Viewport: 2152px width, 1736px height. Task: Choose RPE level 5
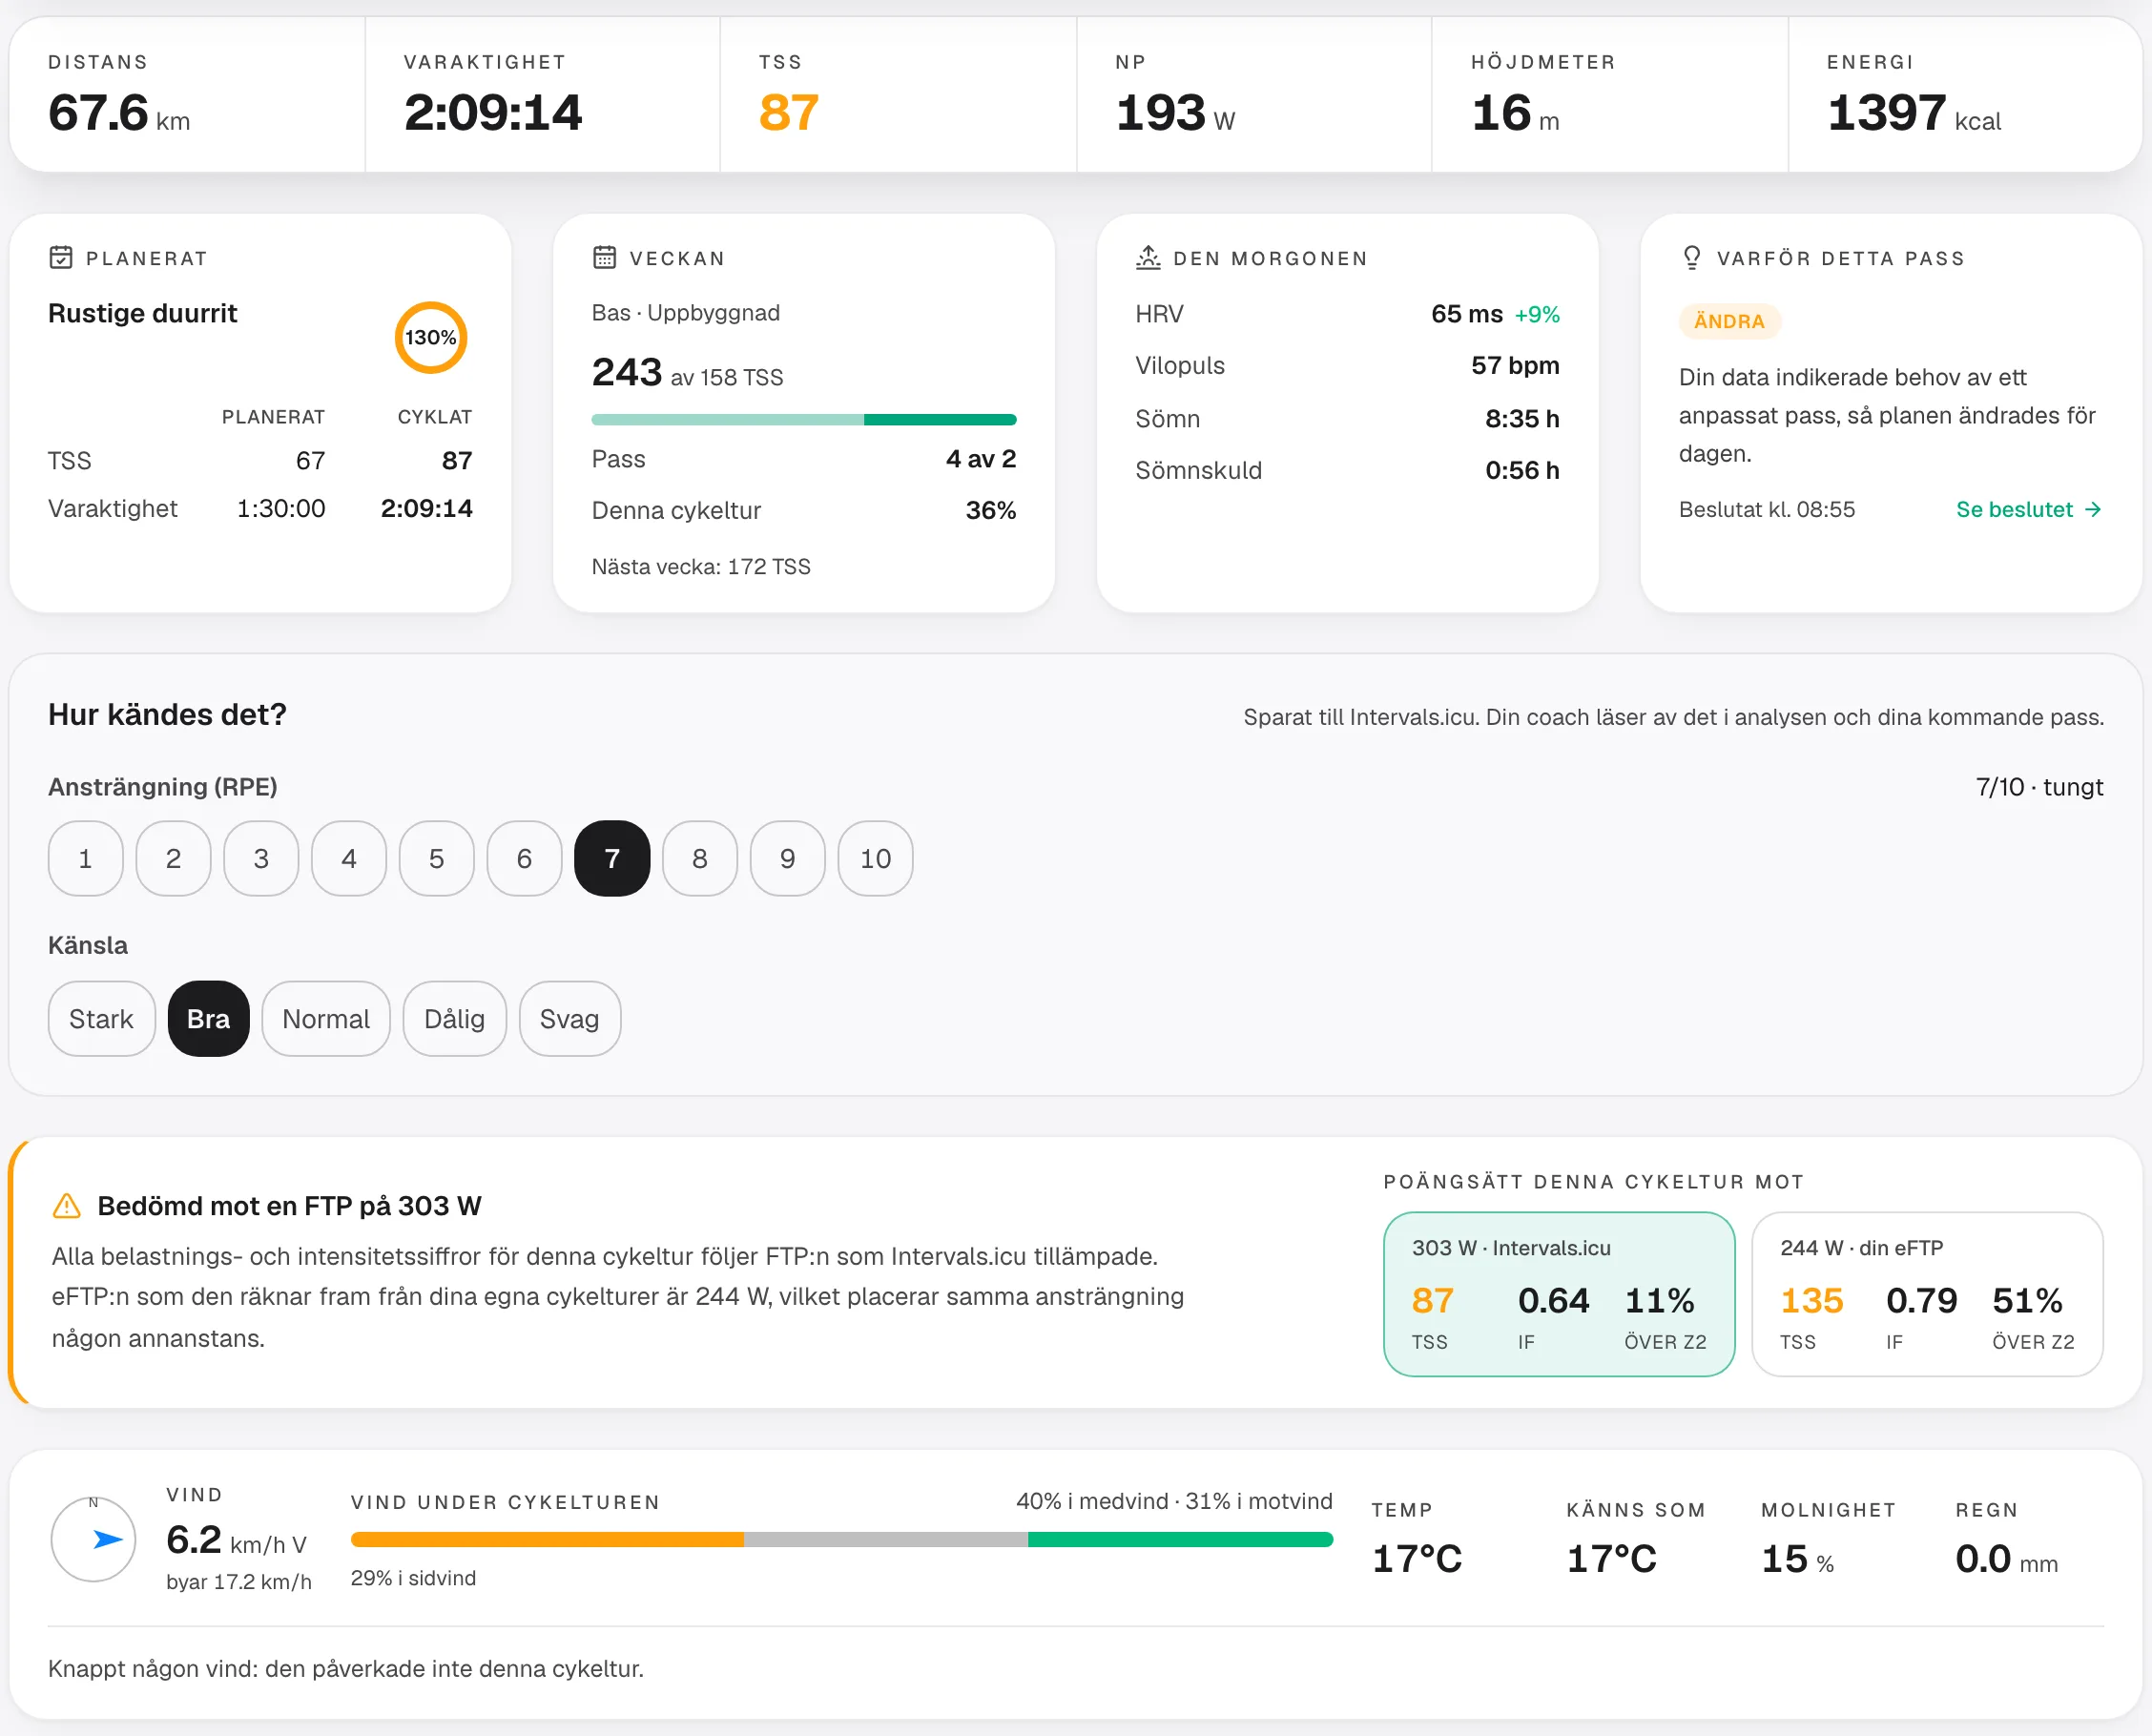point(437,859)
